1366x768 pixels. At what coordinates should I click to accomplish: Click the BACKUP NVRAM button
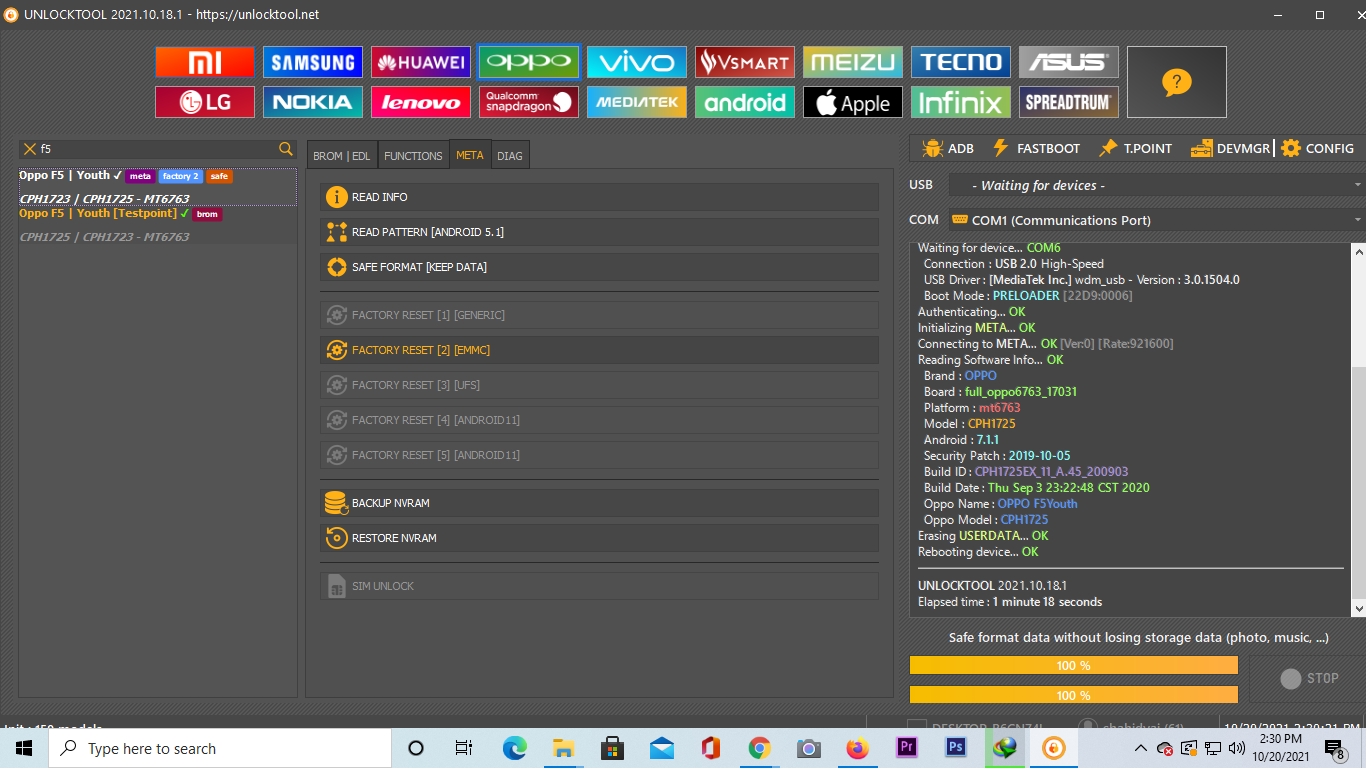[599, 503]
